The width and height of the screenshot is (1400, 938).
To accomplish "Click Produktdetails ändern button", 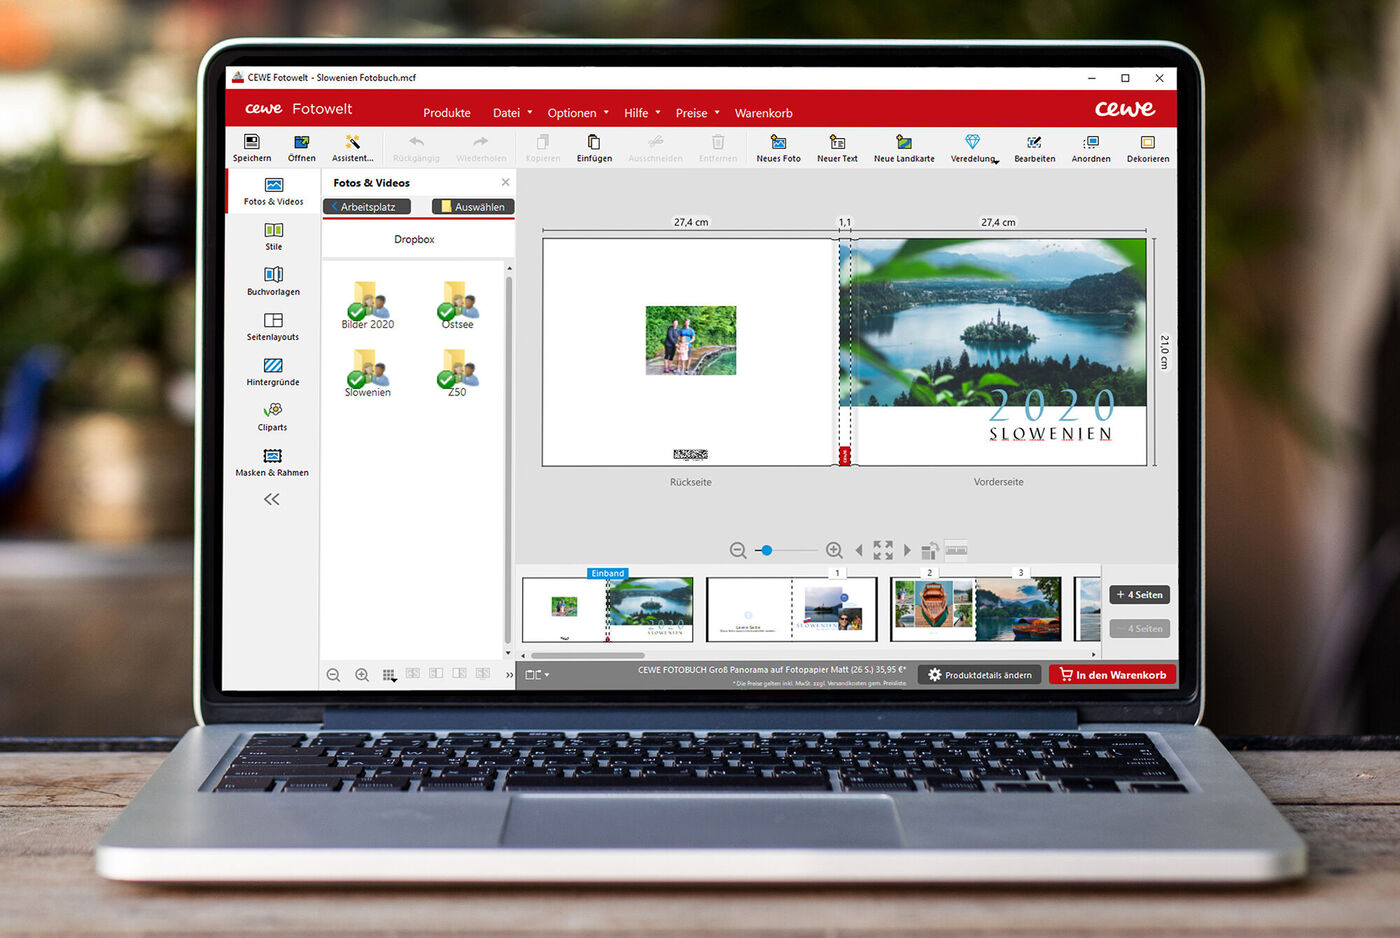I will pyautogui.click(x=980, y=675).
